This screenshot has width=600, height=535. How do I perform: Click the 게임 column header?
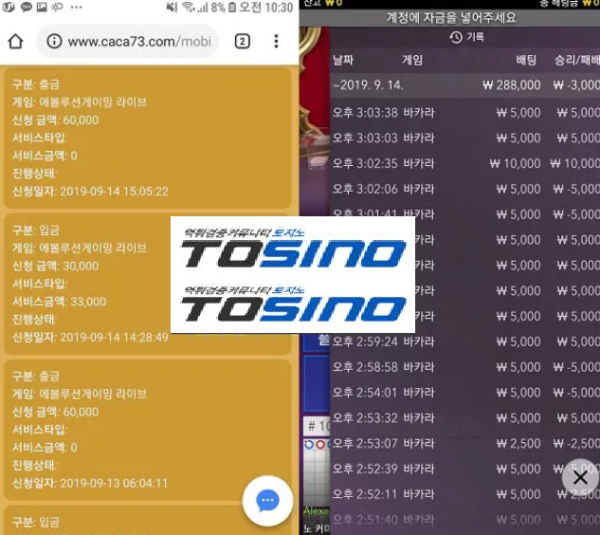coord(412,60)
